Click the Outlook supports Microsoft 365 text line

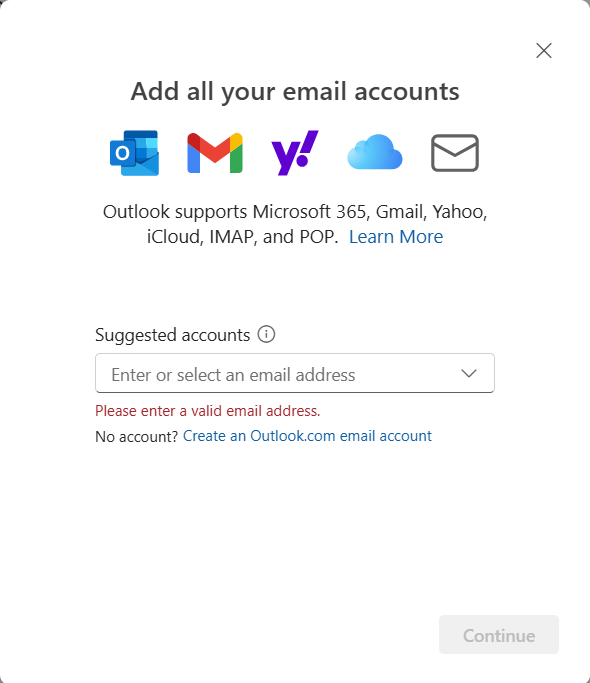pos(295,212)
